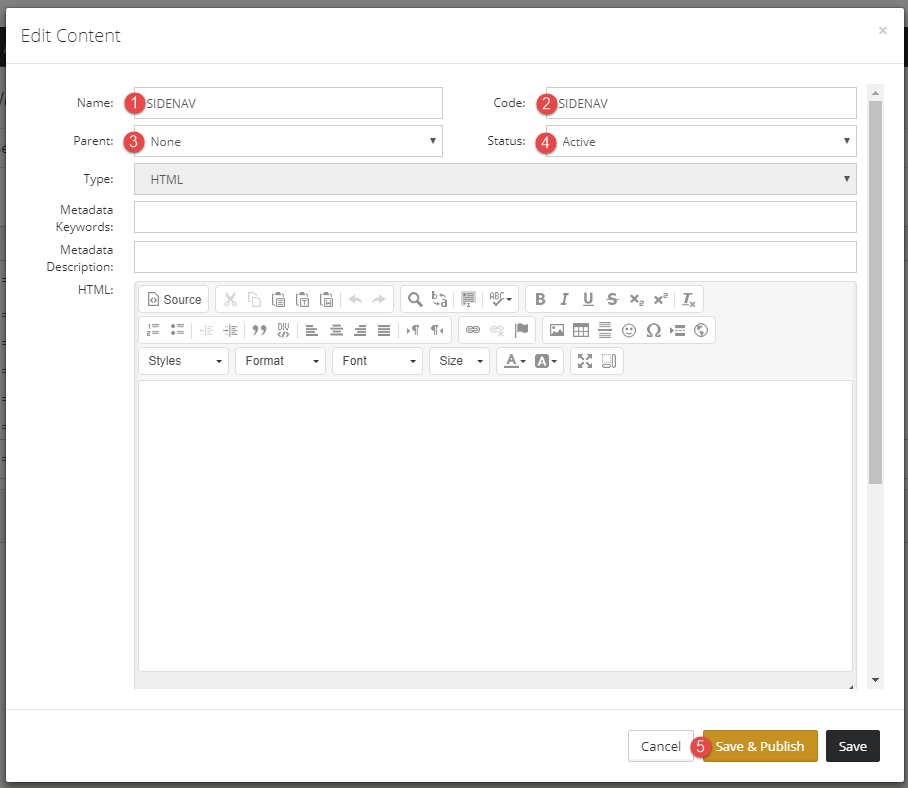
Task: Insert a horizontal line
Action: [605, 330]
